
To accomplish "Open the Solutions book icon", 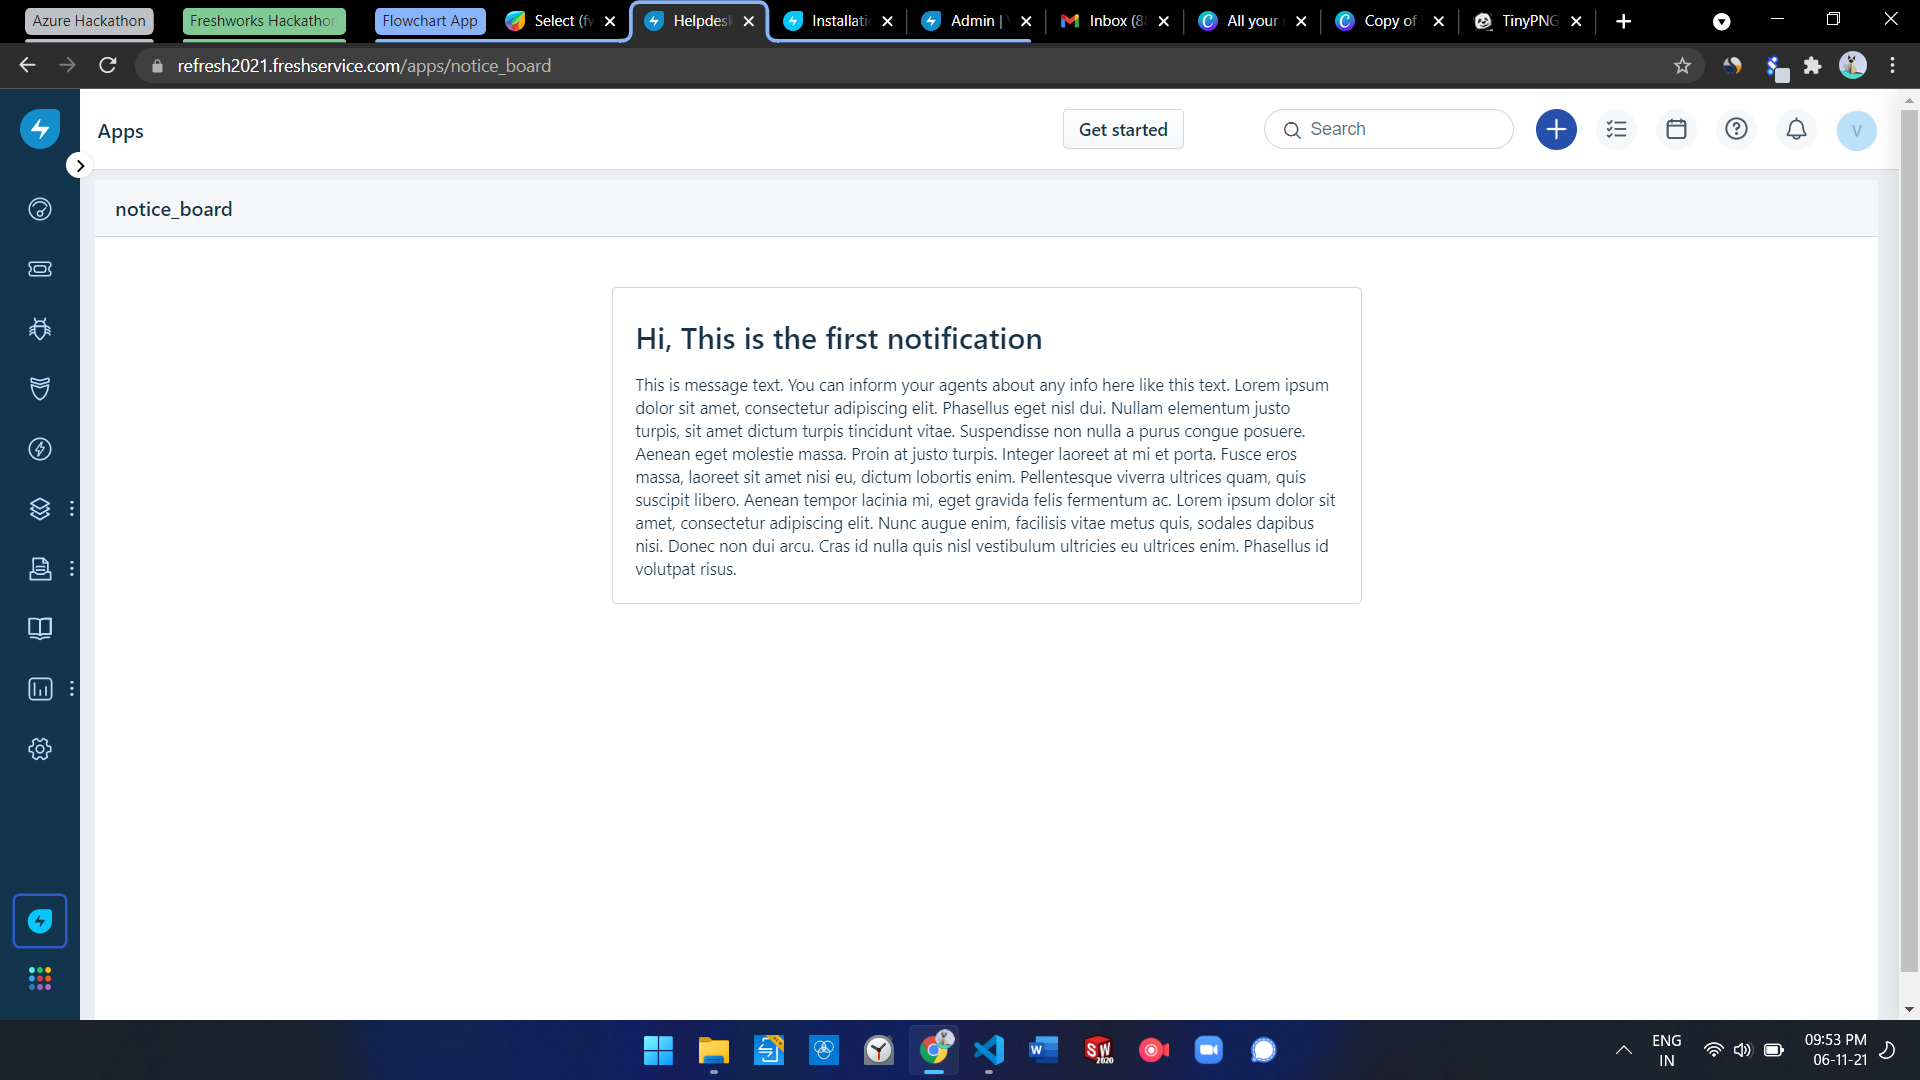I will (x=40, y=629).
